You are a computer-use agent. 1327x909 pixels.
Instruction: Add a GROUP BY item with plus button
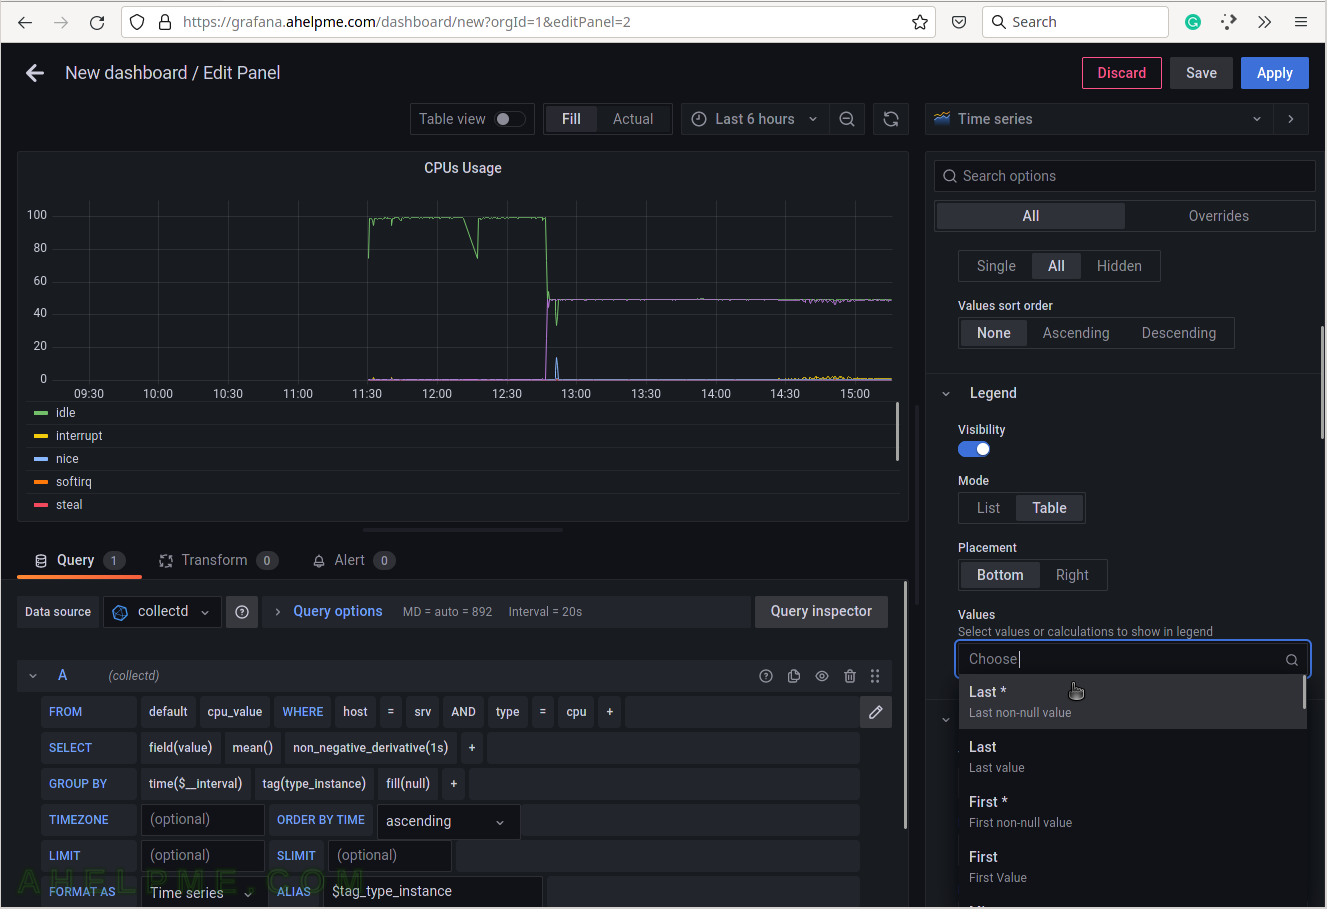pyautogui.click(x=454, y=784)
